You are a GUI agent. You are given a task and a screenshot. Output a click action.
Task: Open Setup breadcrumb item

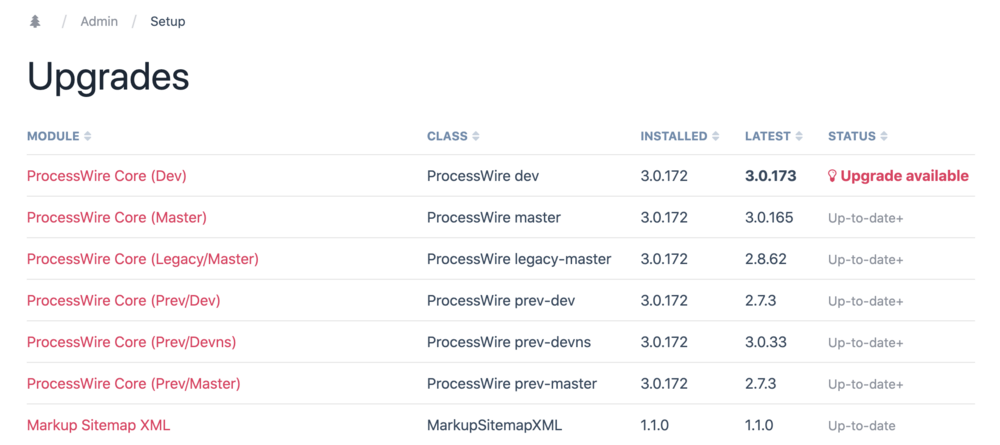click(167, 21)
